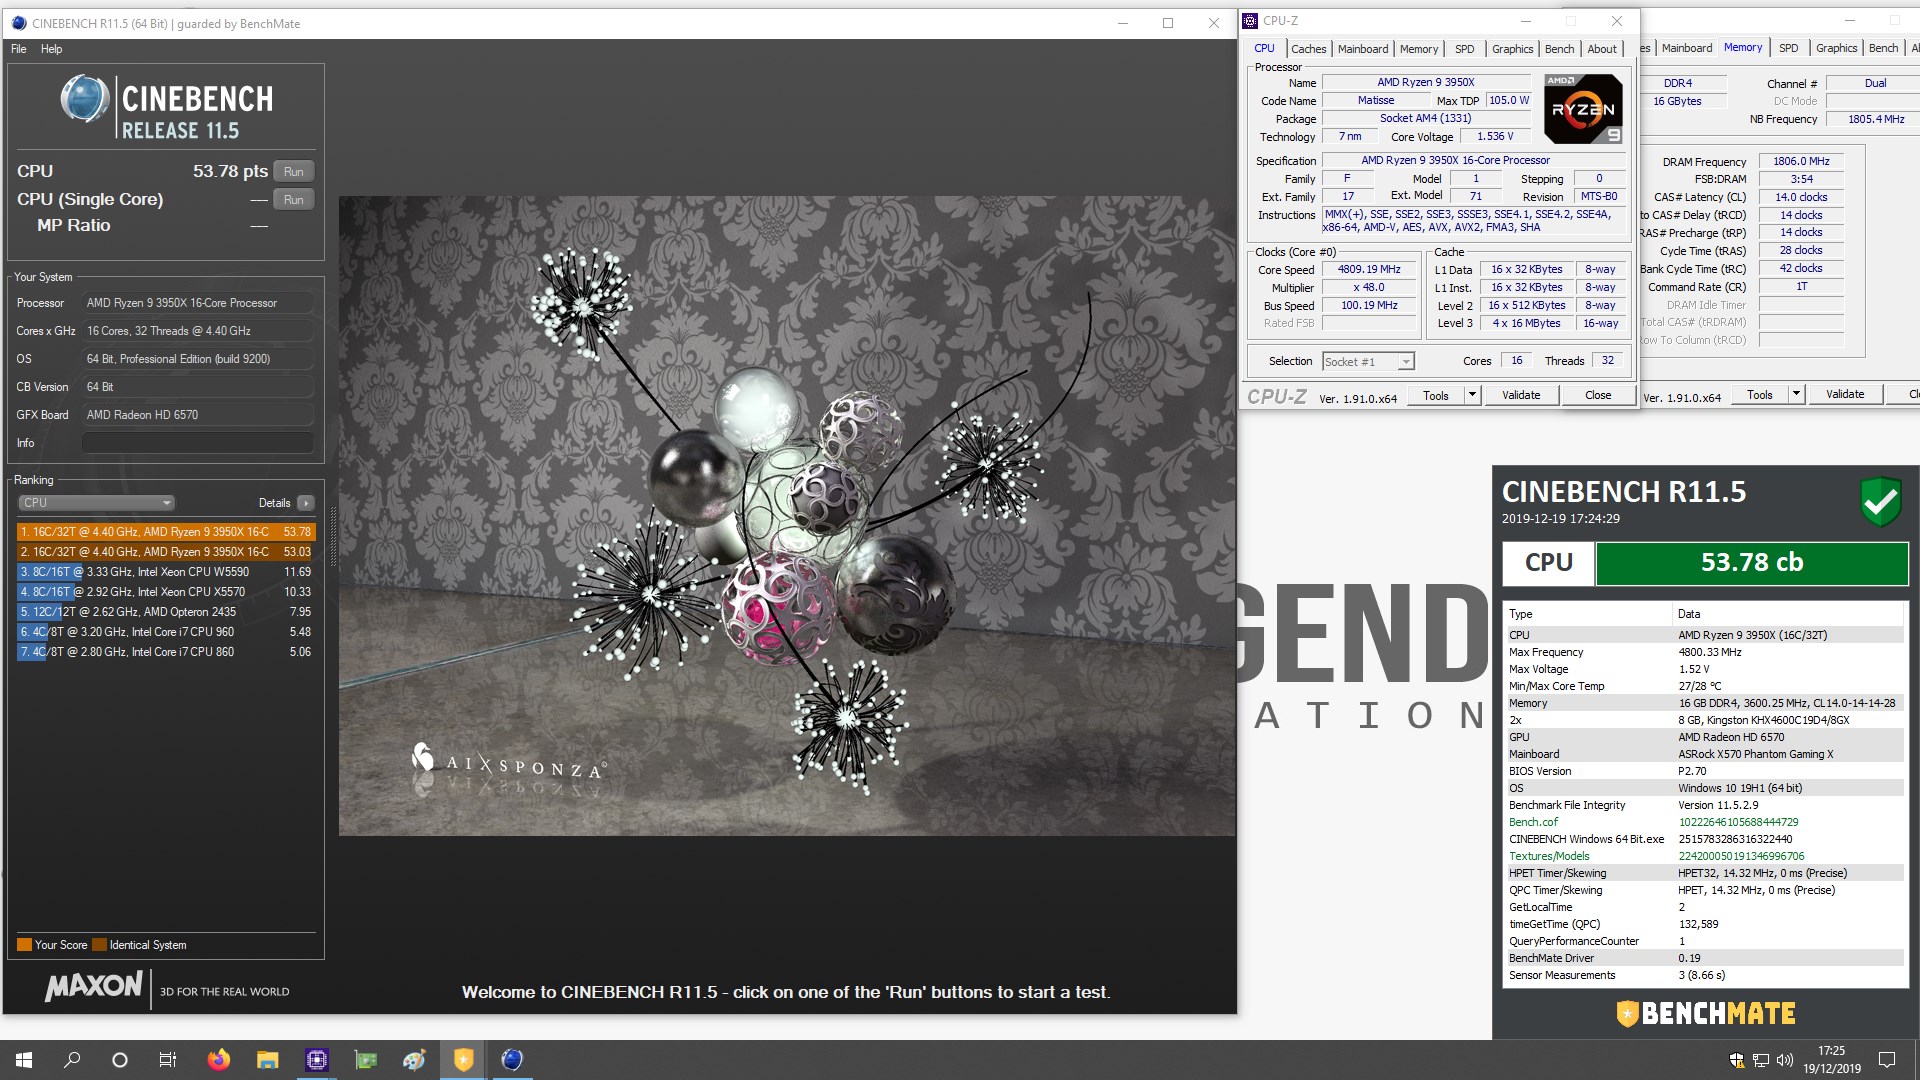This screenshot has height=1080, width=1920.
Task: Click the CPU-Z window title icon
Action: (x=1251, y=21)
